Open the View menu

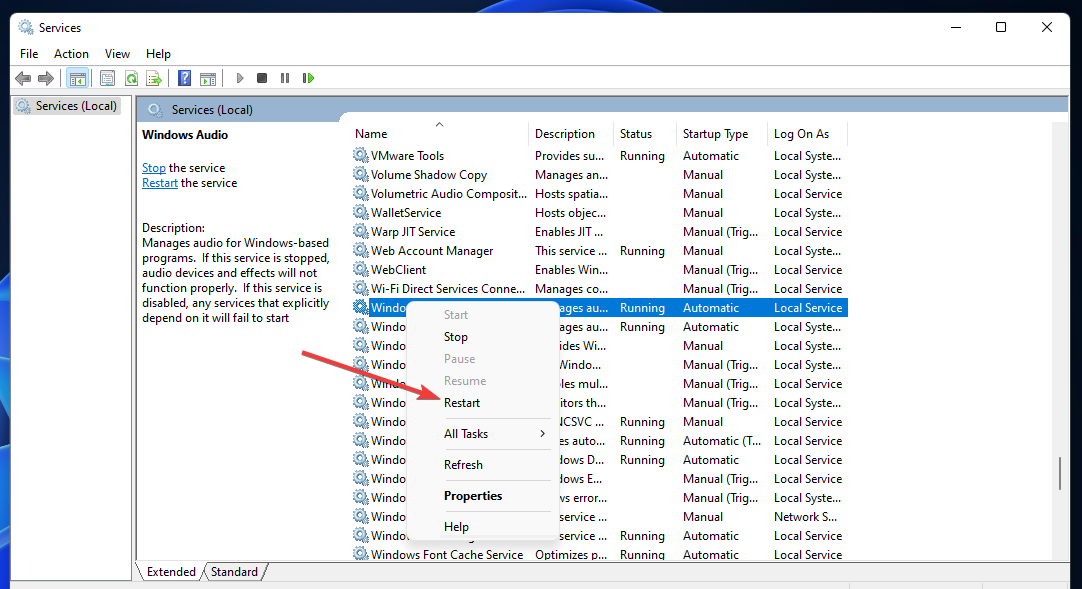tap(117, 54)
